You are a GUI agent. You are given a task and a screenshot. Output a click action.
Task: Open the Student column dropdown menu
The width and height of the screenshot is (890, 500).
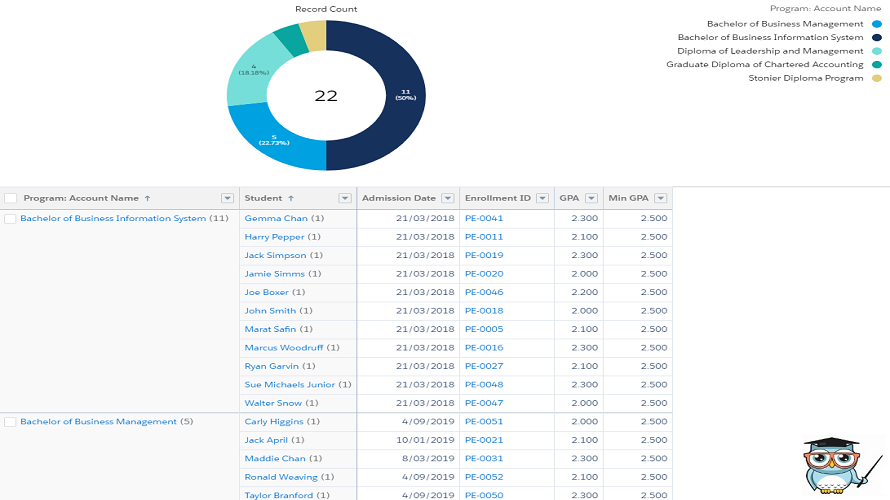(345, 198)
